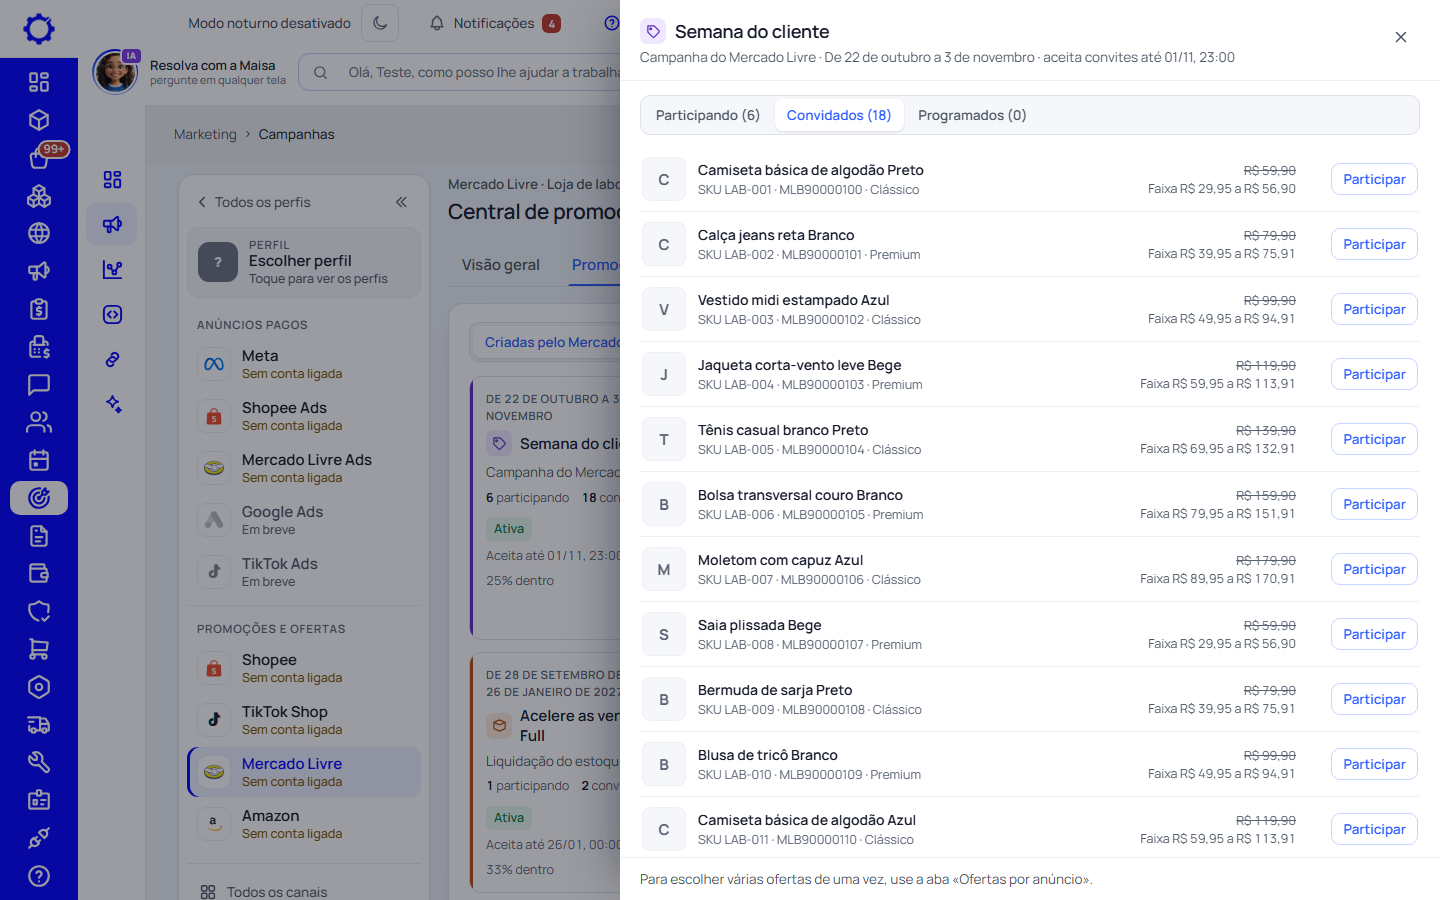
Task: Select the Mercado Livre Ads channel
Action: point(304,468)
